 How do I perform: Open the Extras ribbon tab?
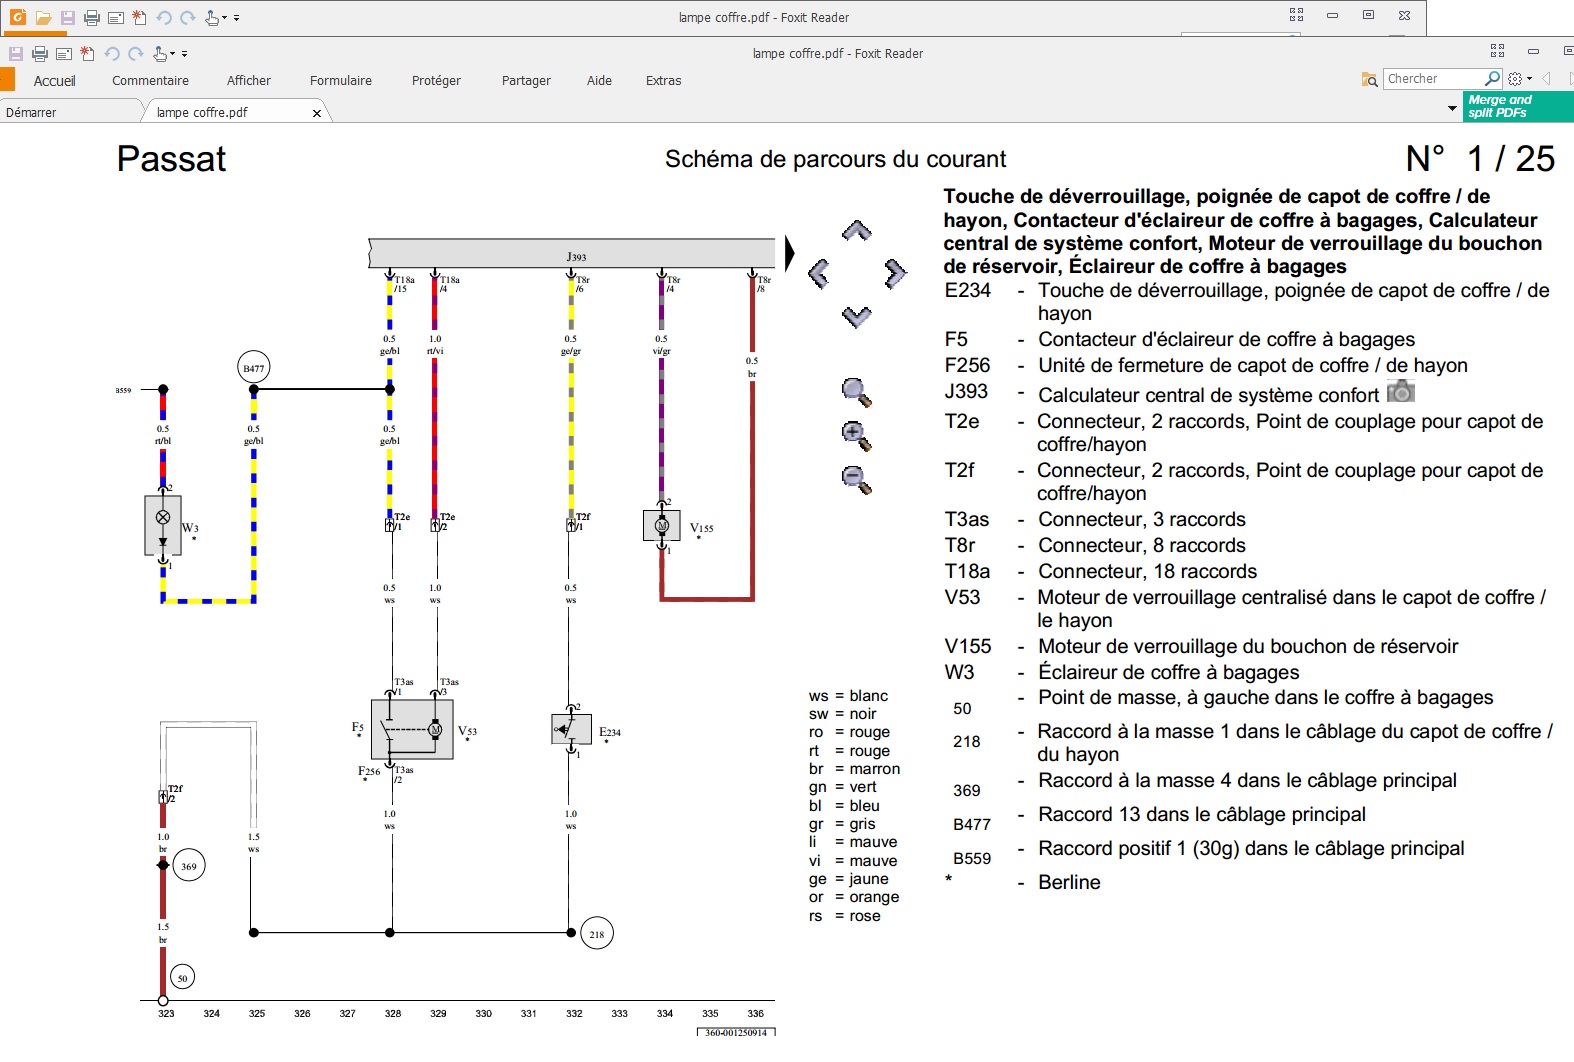664,81
